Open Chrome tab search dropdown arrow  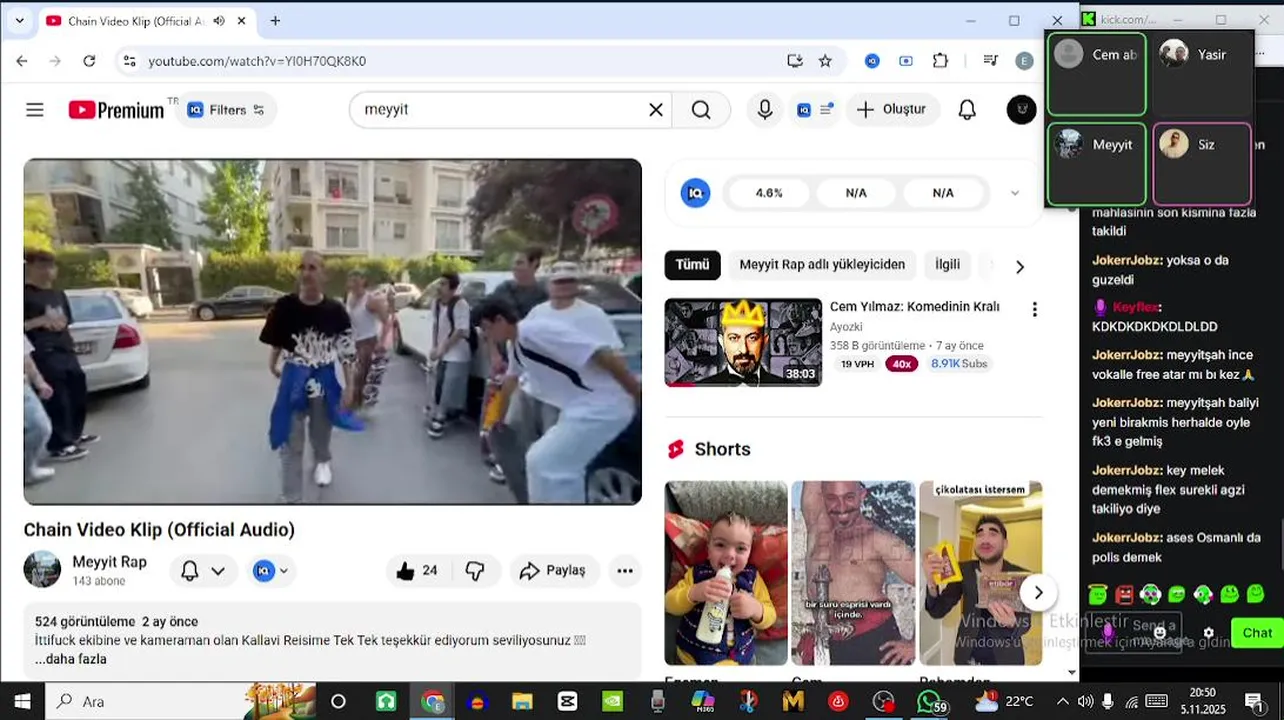[19, 21]
